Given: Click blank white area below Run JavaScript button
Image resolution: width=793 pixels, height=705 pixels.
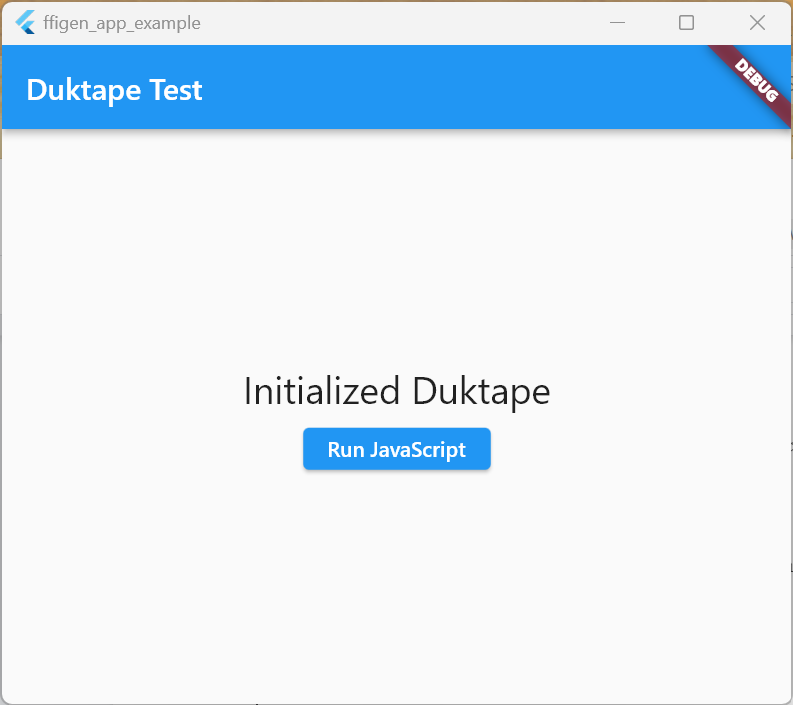Looking at the screenshot, I should [396, 580].
